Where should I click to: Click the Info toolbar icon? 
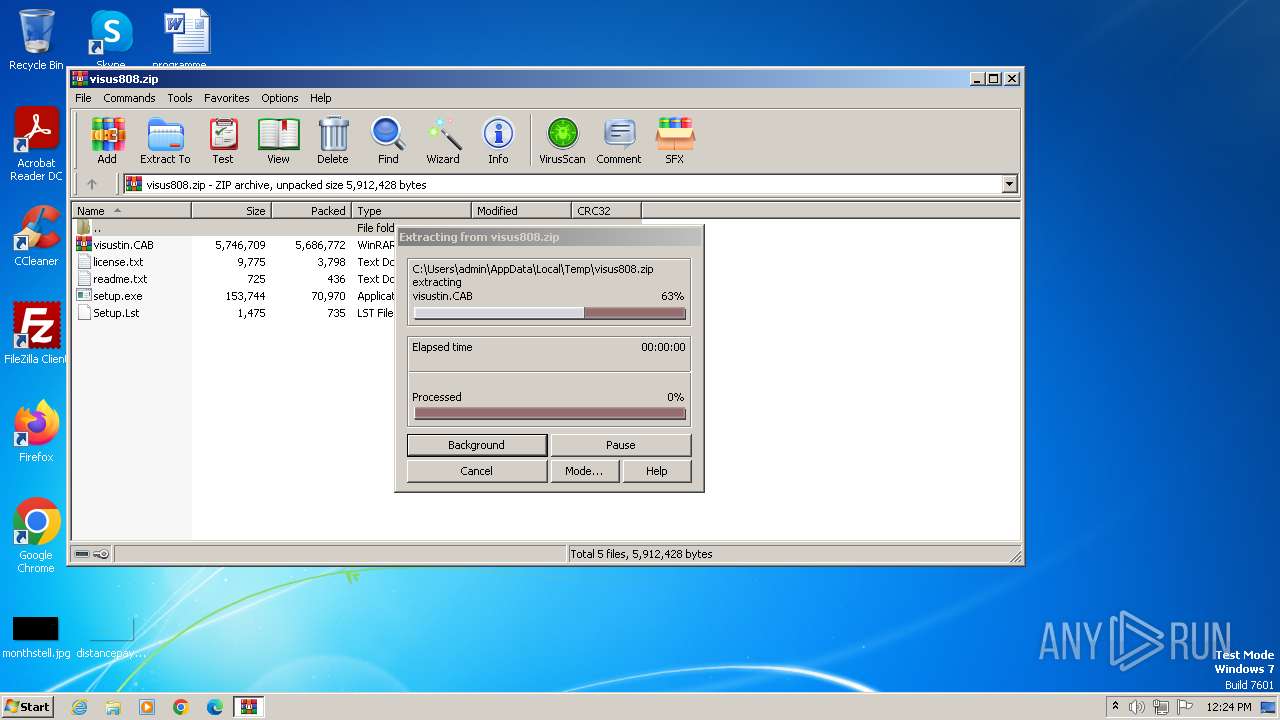pos(498,141)
